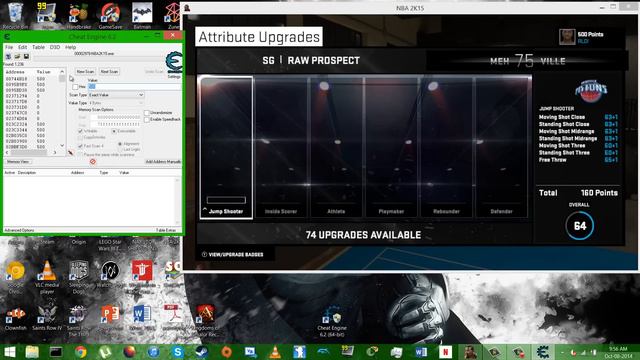
Task: Select the Athlete attribute card
Action: pyautogui.click(x=336, y=147)
